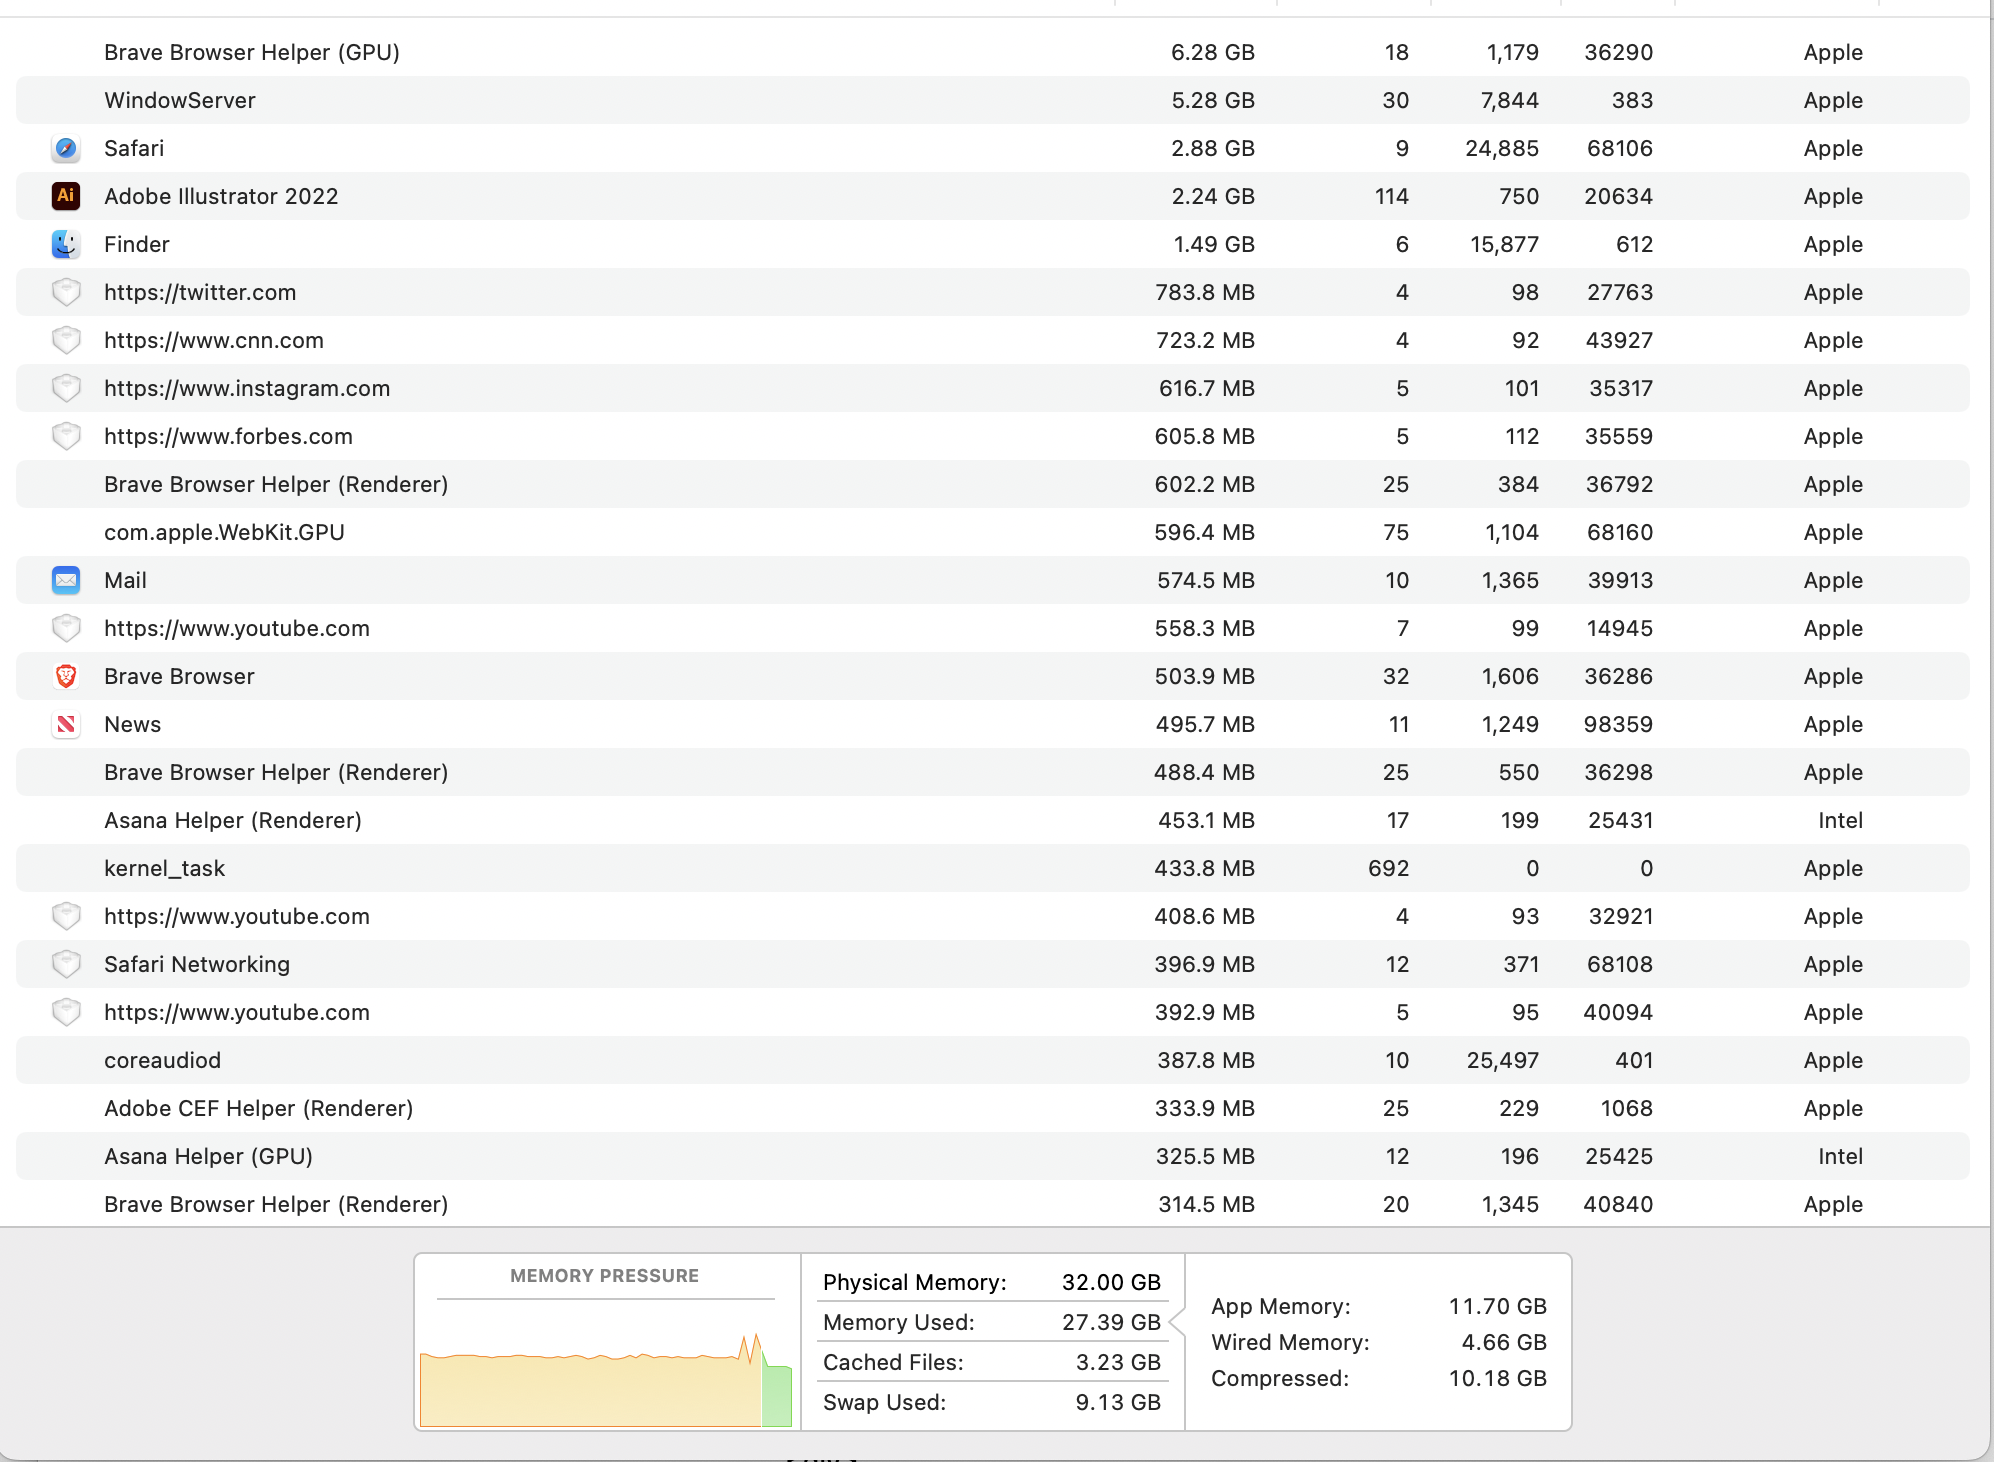Click Safari's 2.88 GB memory value
The image size is (1994, 1462).
[1213, 148]
